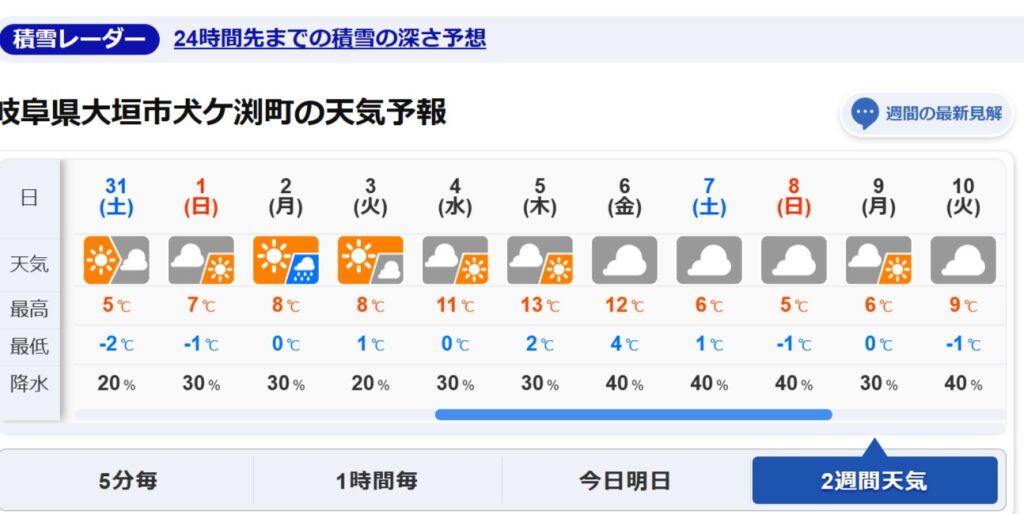Viewport: 1024px width, 514px height.
Task: Click the weather icon for Monday the 9th
Action: pos(878,260)
